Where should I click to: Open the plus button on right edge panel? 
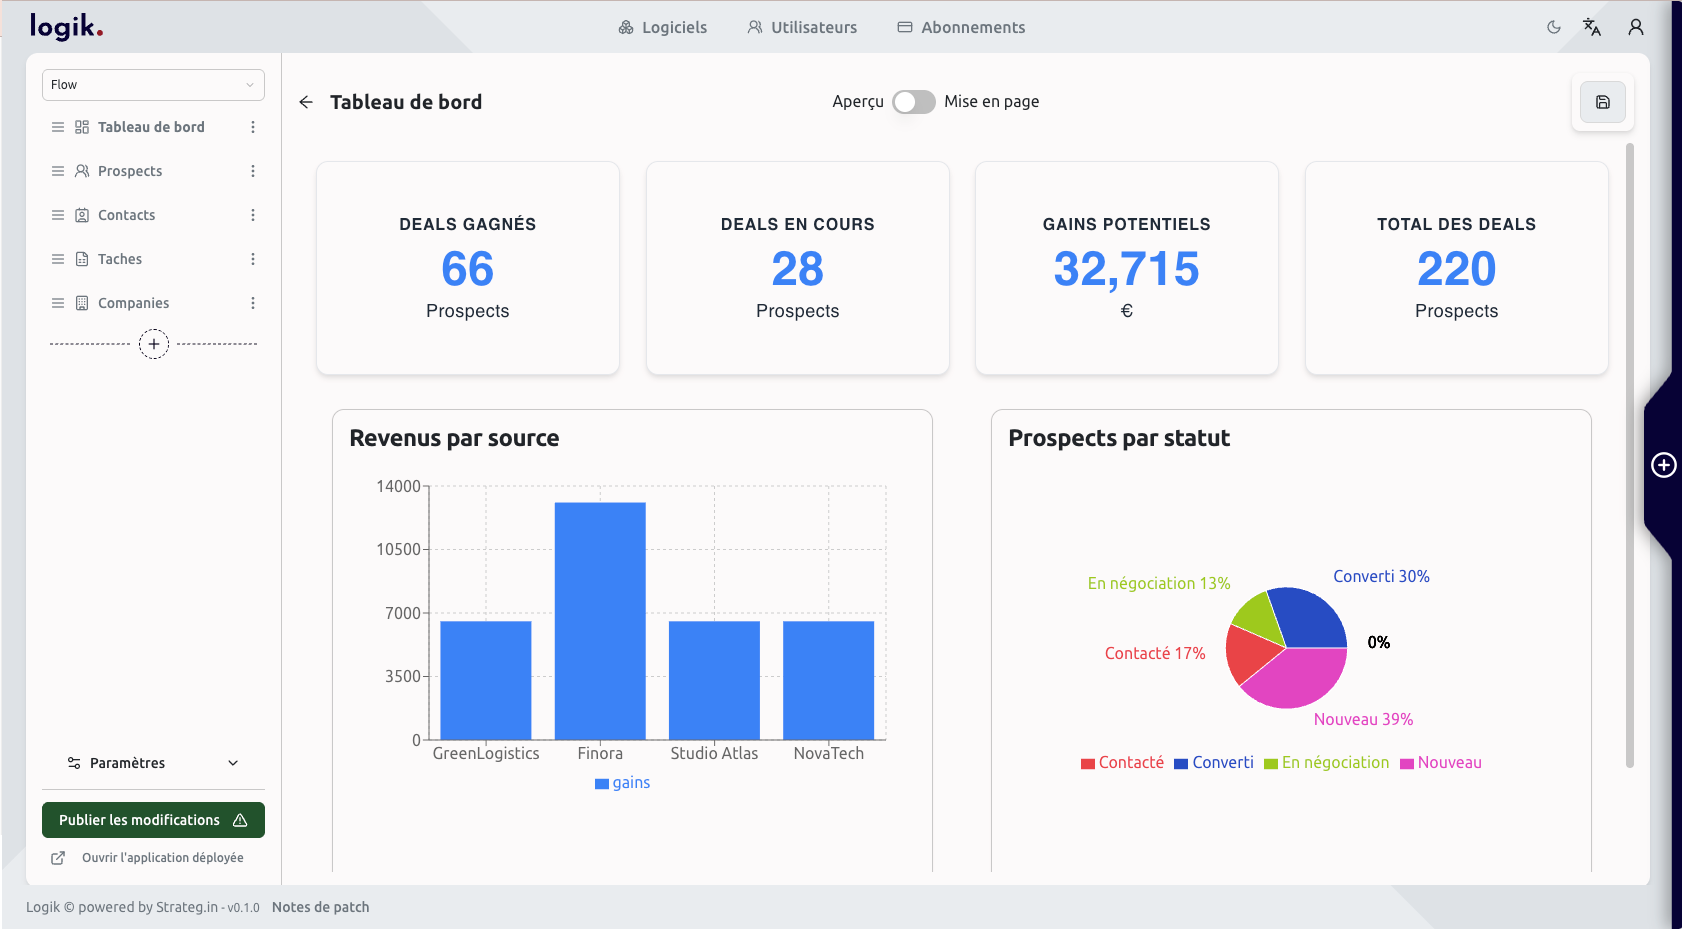[x=1664, y=465]
